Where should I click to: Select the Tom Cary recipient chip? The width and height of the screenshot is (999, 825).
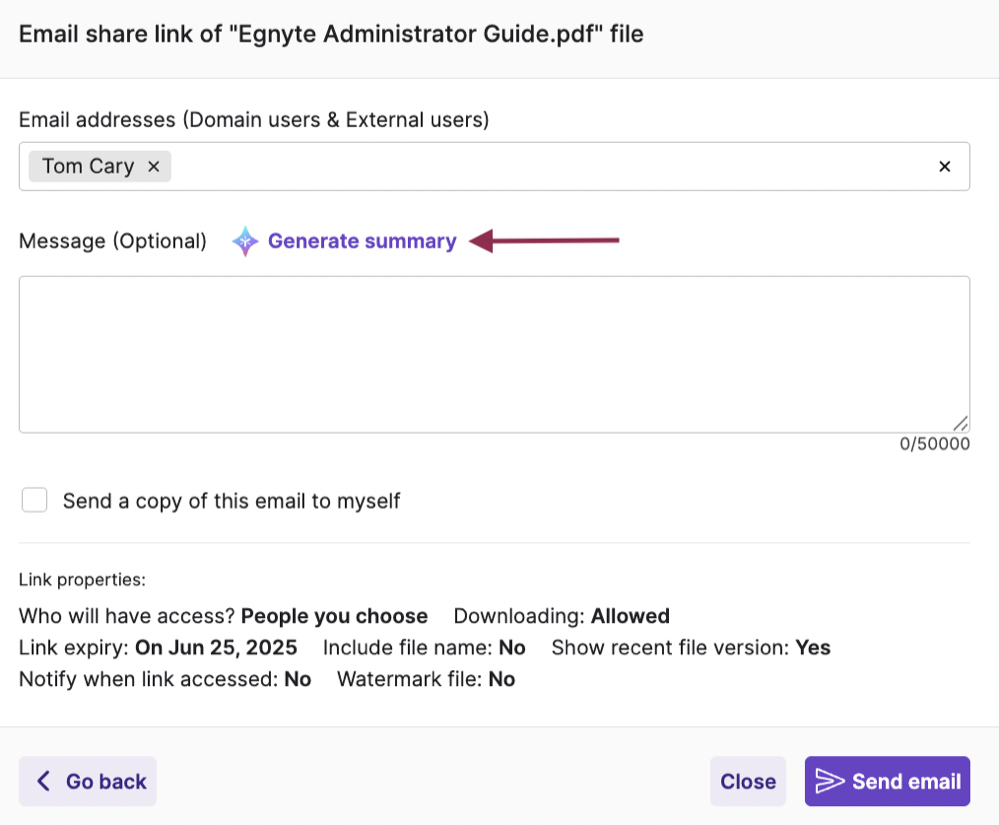pos(88,167)
